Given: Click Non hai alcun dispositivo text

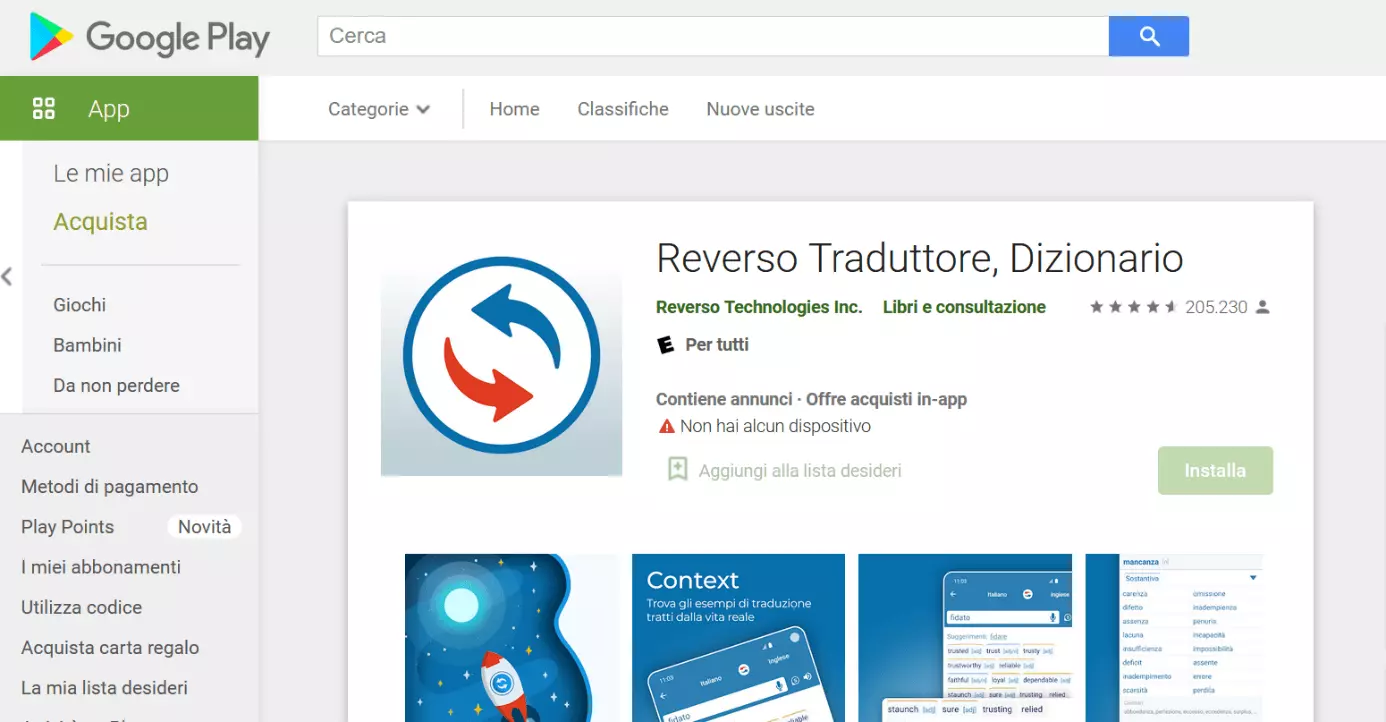Looking at the screenshot, I should (x=775, y=426).
